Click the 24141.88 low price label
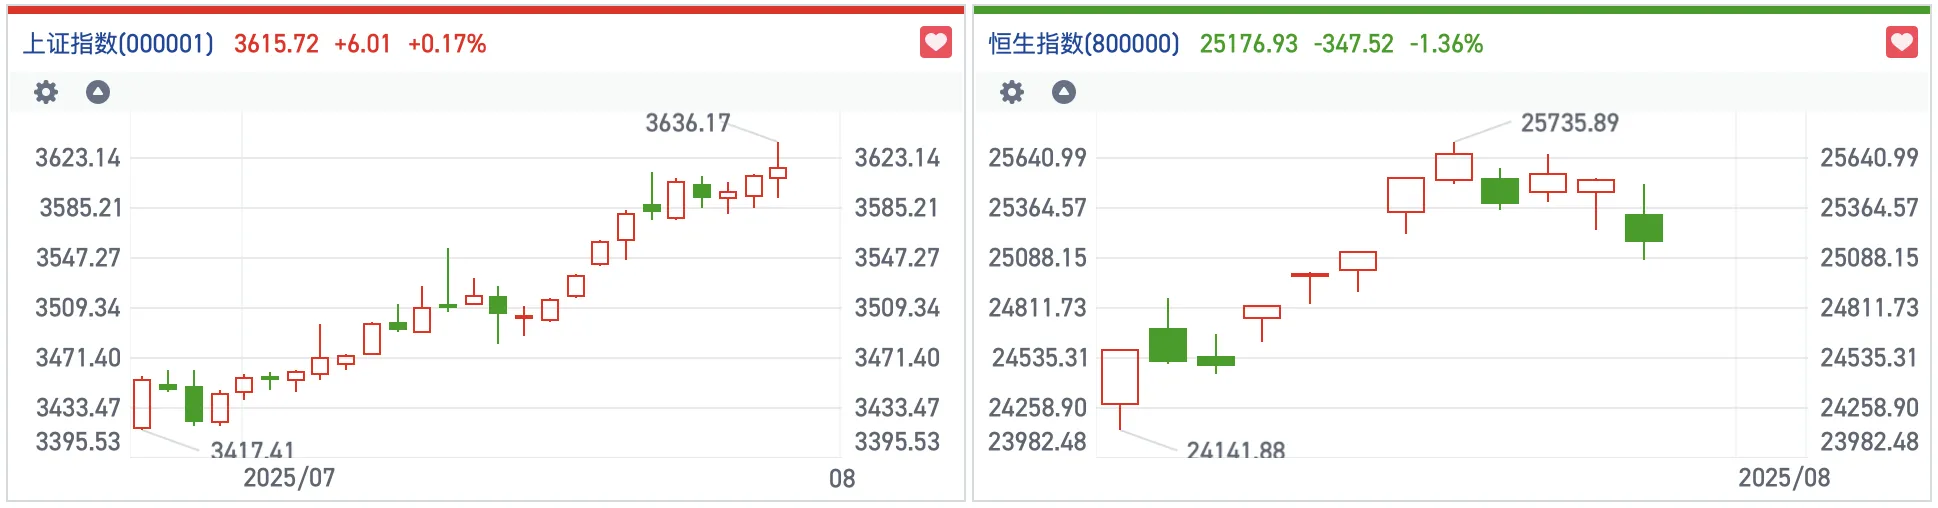 (1235, 451)
